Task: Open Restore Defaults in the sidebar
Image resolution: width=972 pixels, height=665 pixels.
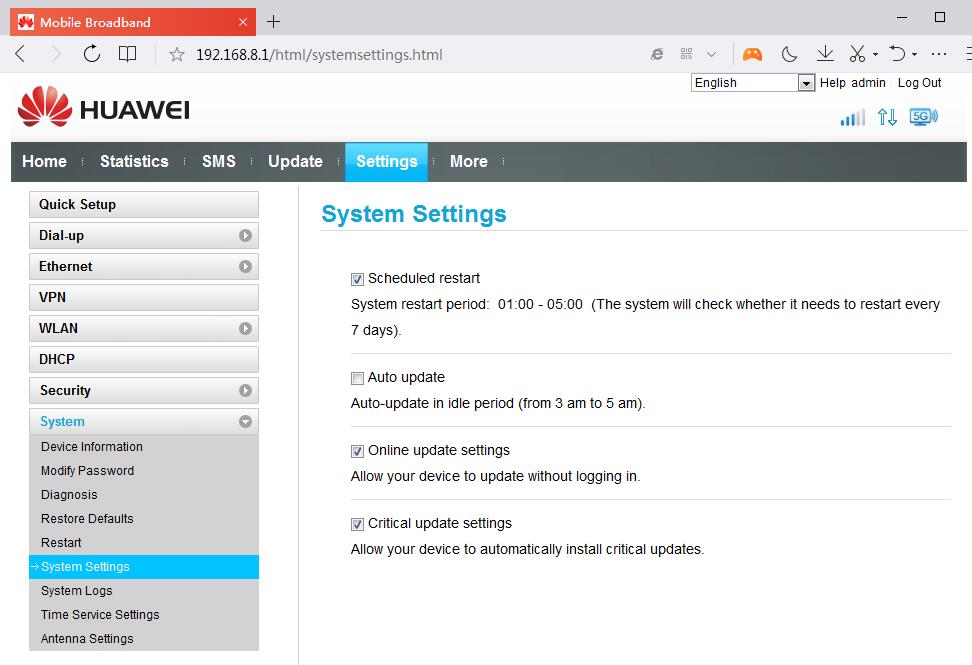Action: point(87,519)
